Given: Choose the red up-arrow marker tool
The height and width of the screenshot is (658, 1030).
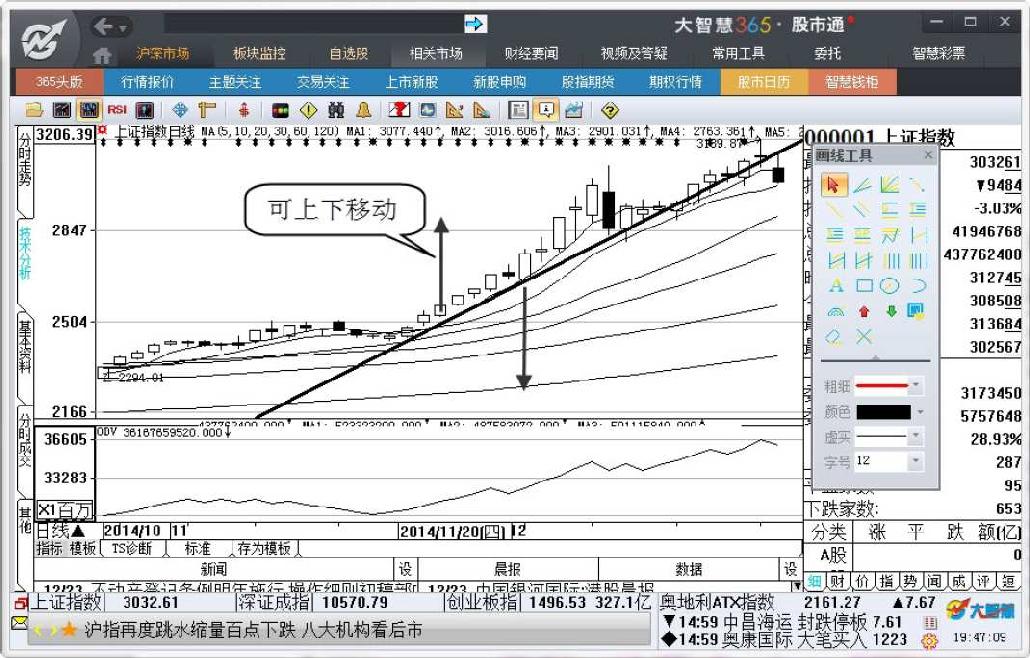Looking at the screenshot, I should (x=863, y=311).
